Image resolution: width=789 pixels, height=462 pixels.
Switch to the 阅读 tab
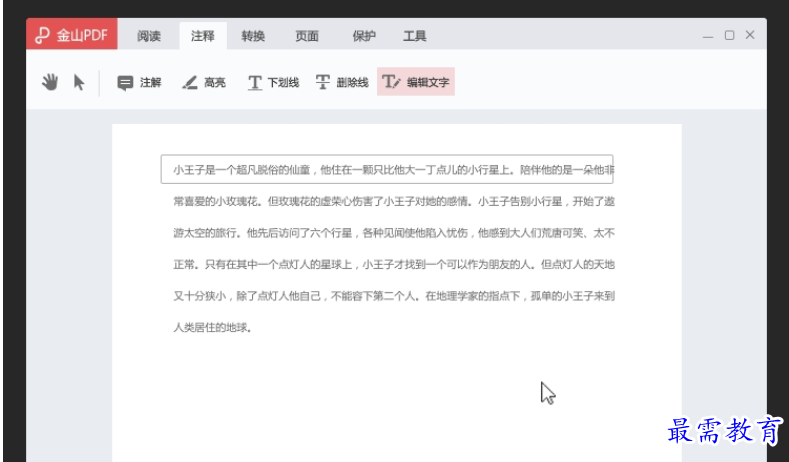[x=149, y=36]
